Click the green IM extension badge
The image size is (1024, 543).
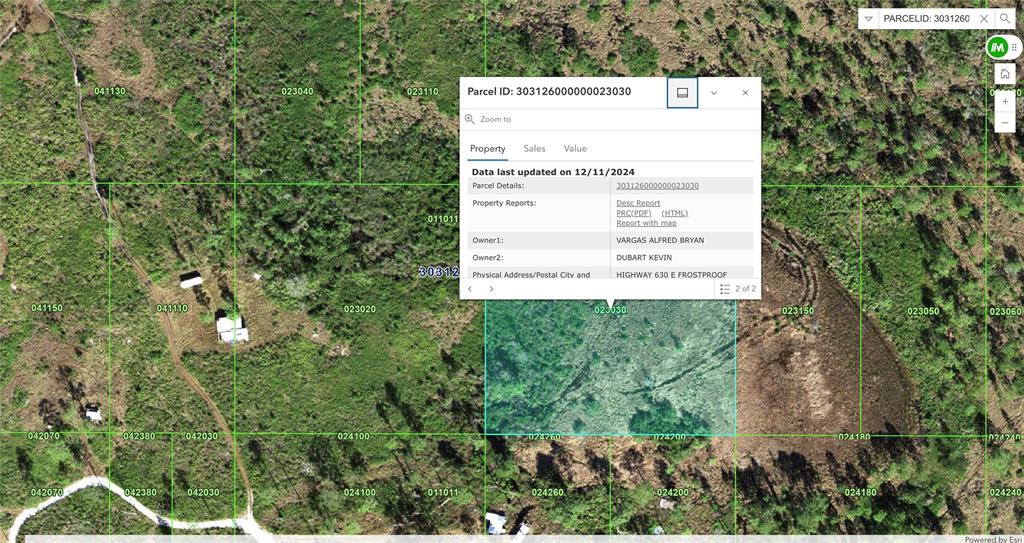pos(996,47)
